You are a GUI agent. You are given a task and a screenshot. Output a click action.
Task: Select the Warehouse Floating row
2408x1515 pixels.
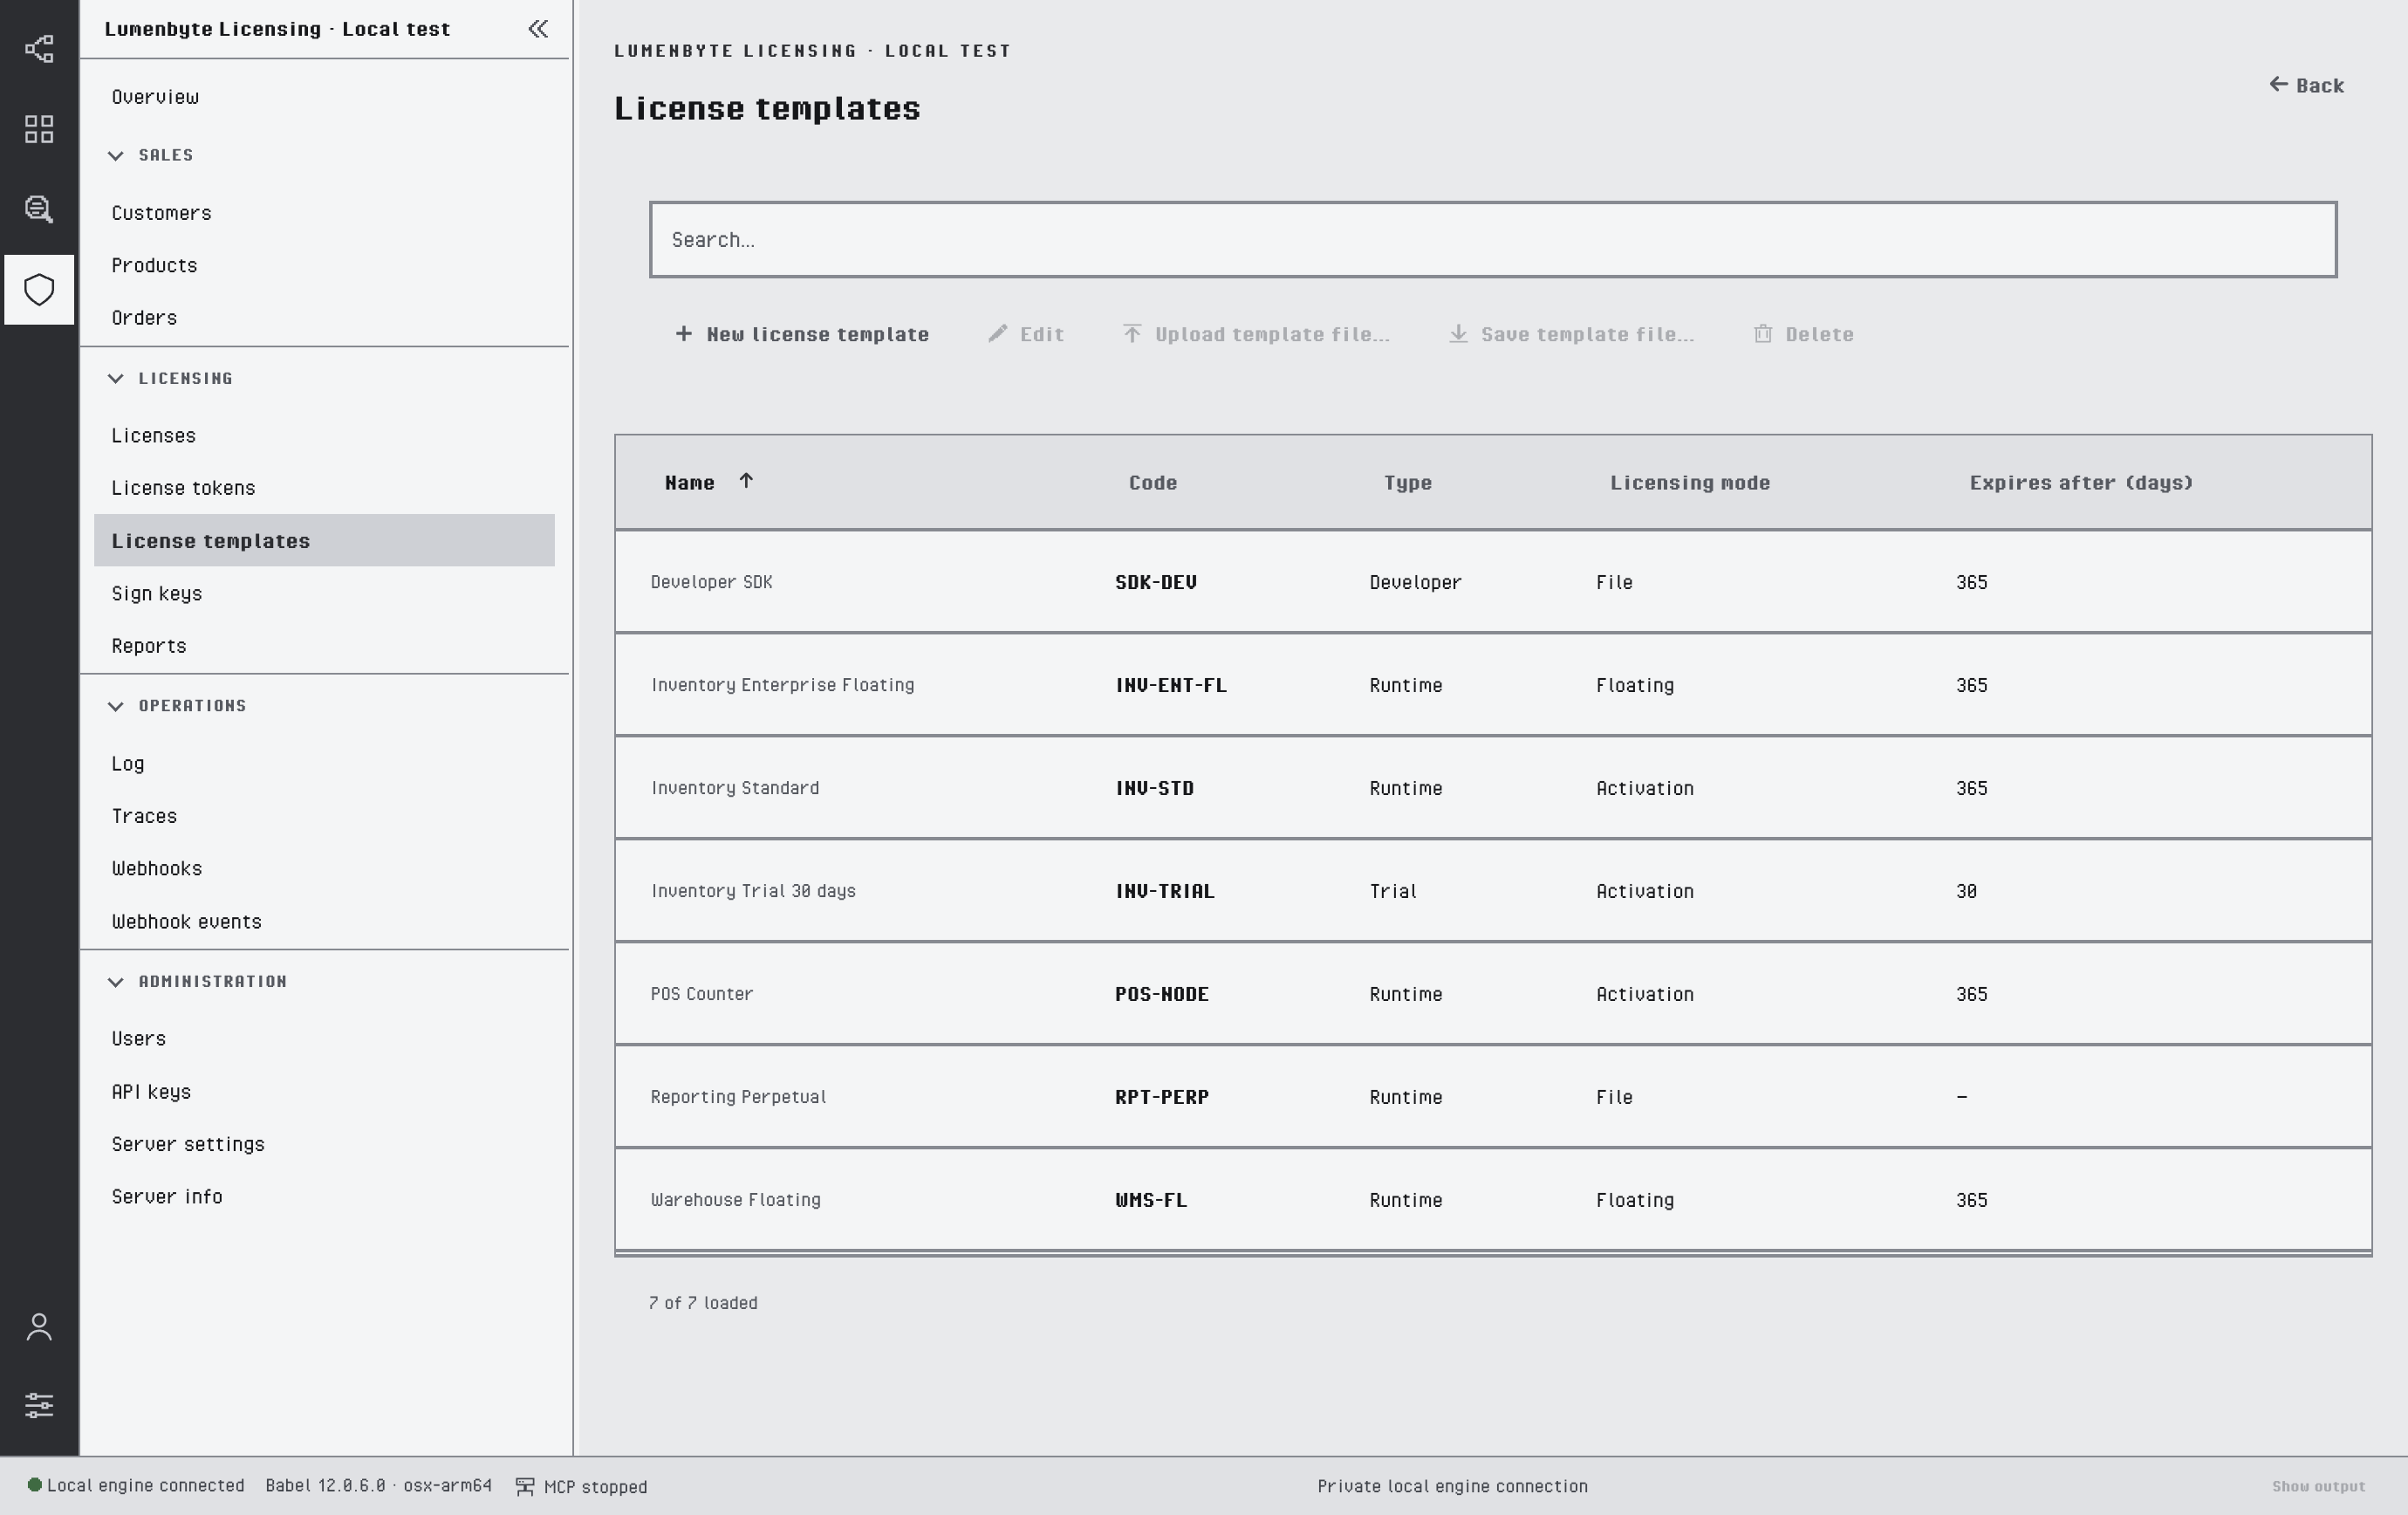point(1493,1200)
